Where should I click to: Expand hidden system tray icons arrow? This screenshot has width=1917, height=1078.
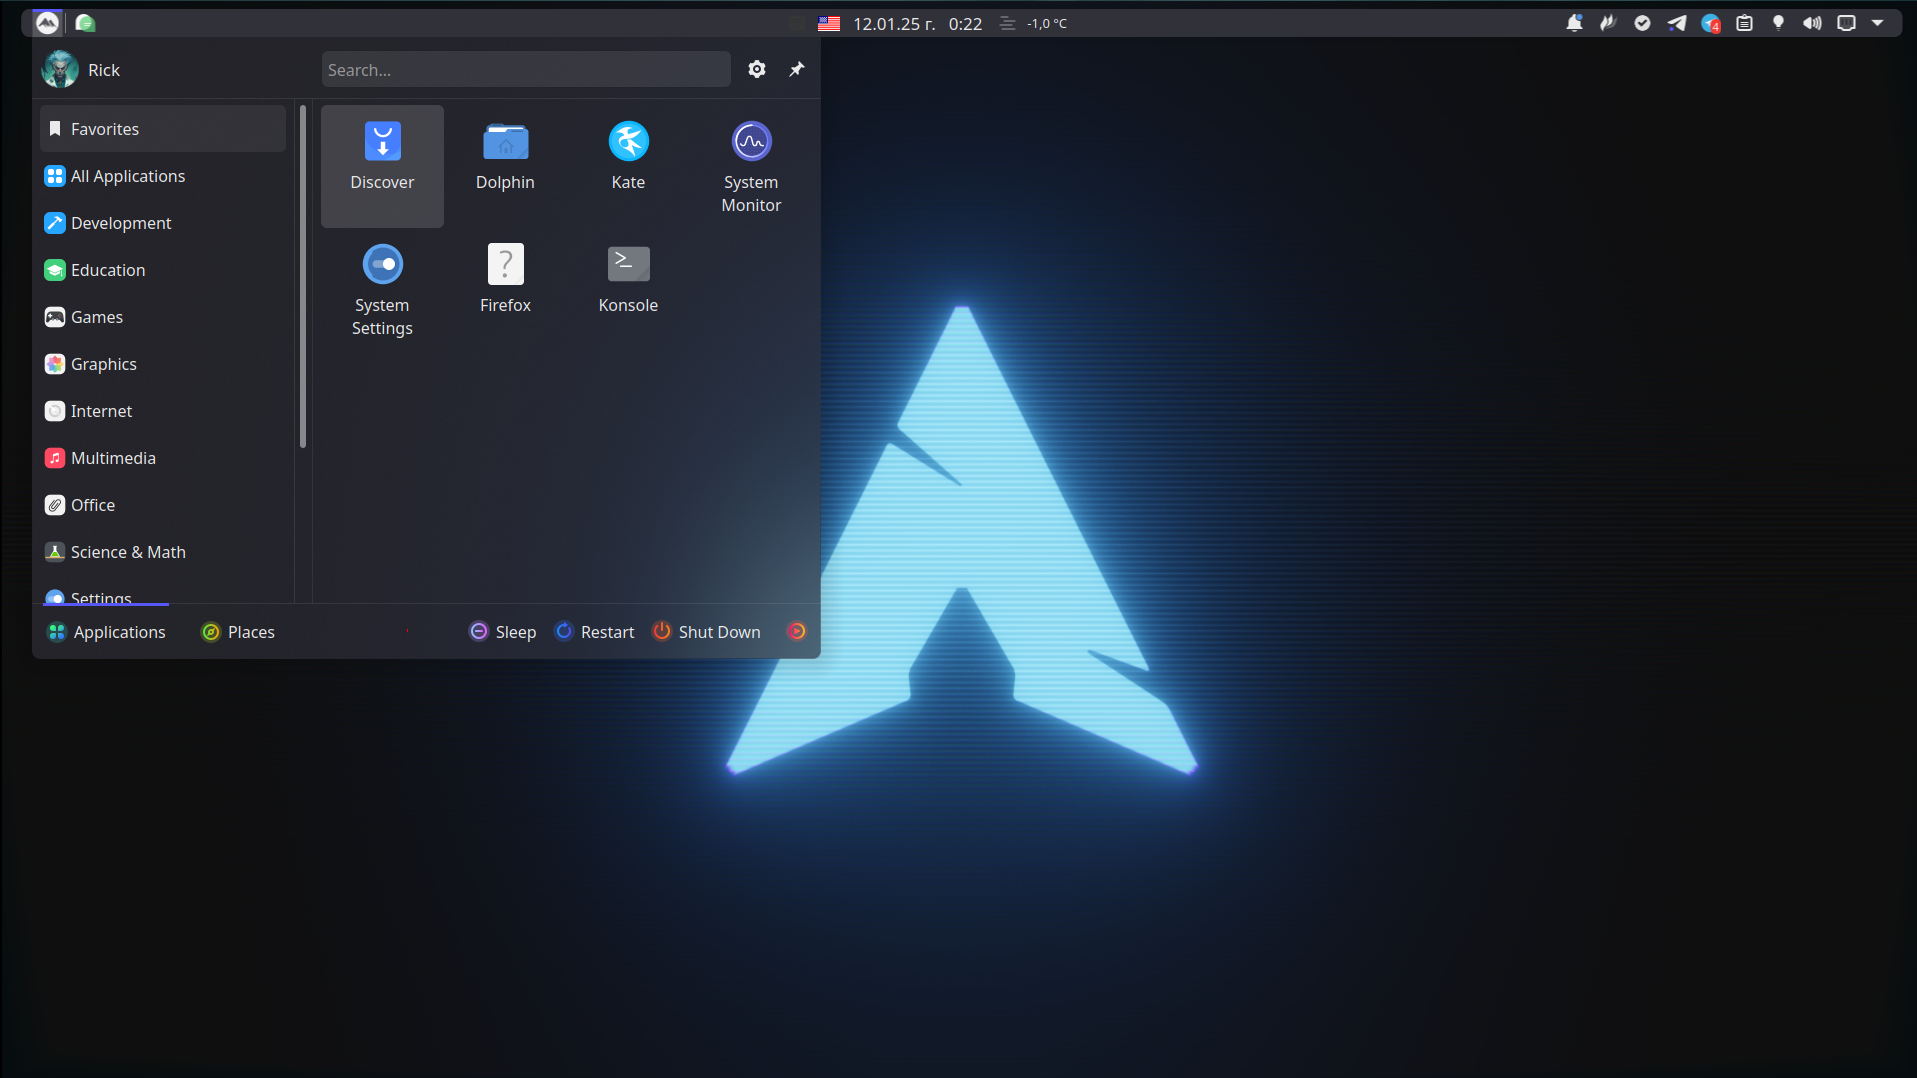[1878, 23]
